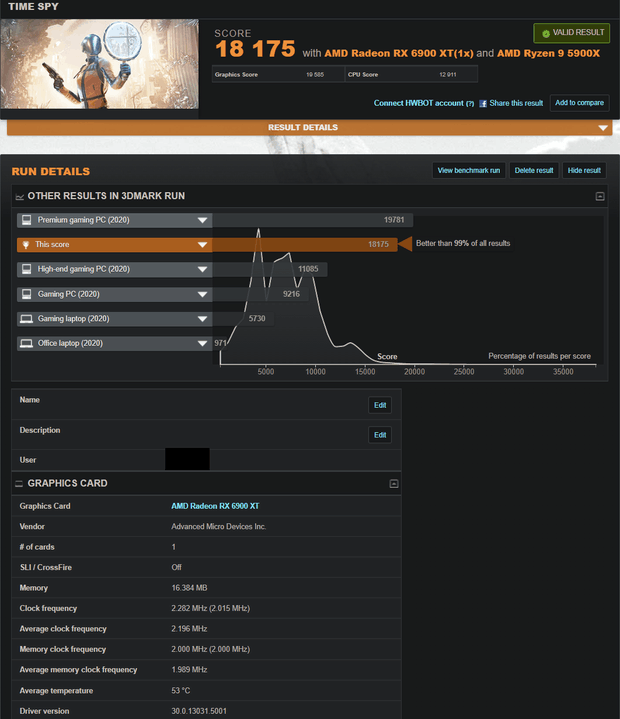Click the Facebook share icon
620x719 pixels.
coord(483,104)
